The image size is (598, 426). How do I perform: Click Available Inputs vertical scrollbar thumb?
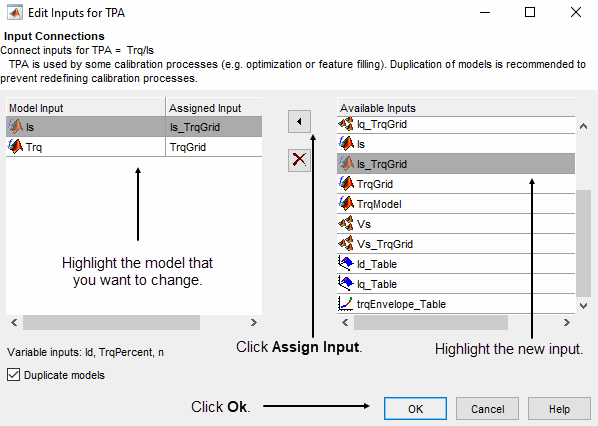[583, 243]
